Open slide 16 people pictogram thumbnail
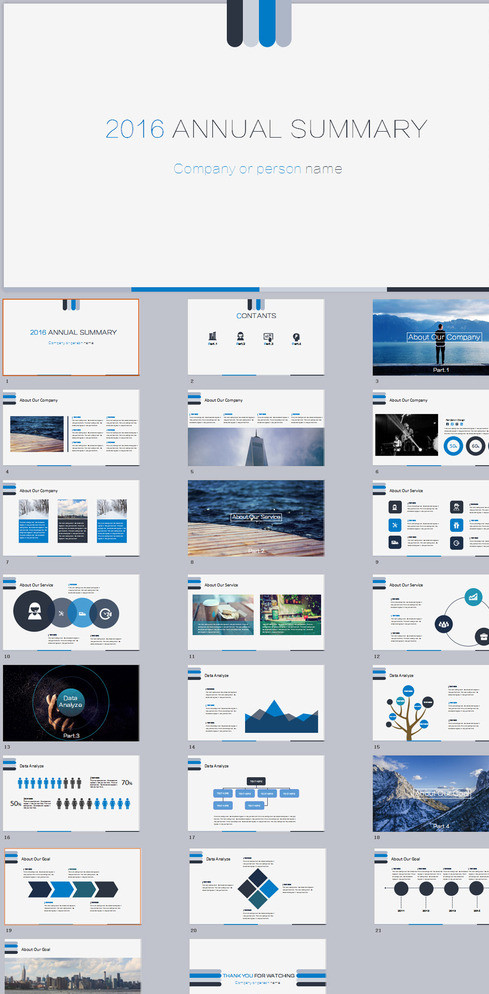 [70, 794]
